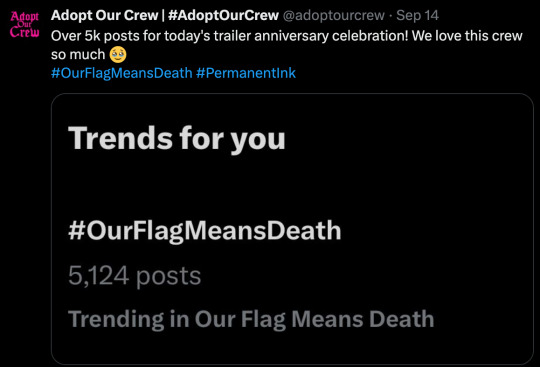Screen dimensions: 540x367
Task: Click the empty area below 'Trends for you'
Action: pos(292,186)
